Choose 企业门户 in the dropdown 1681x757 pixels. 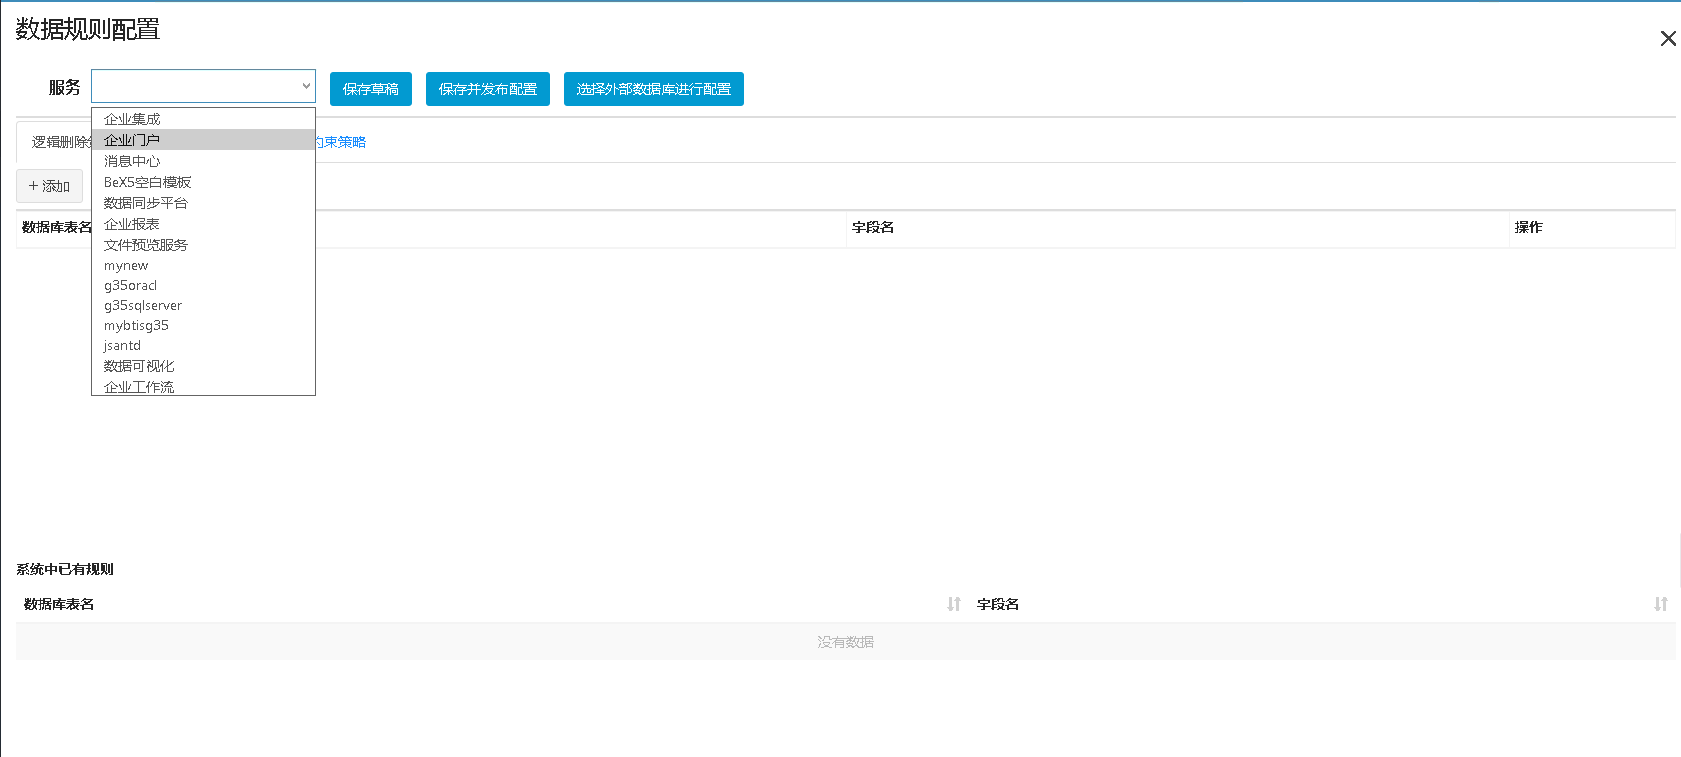coord(132,140)
